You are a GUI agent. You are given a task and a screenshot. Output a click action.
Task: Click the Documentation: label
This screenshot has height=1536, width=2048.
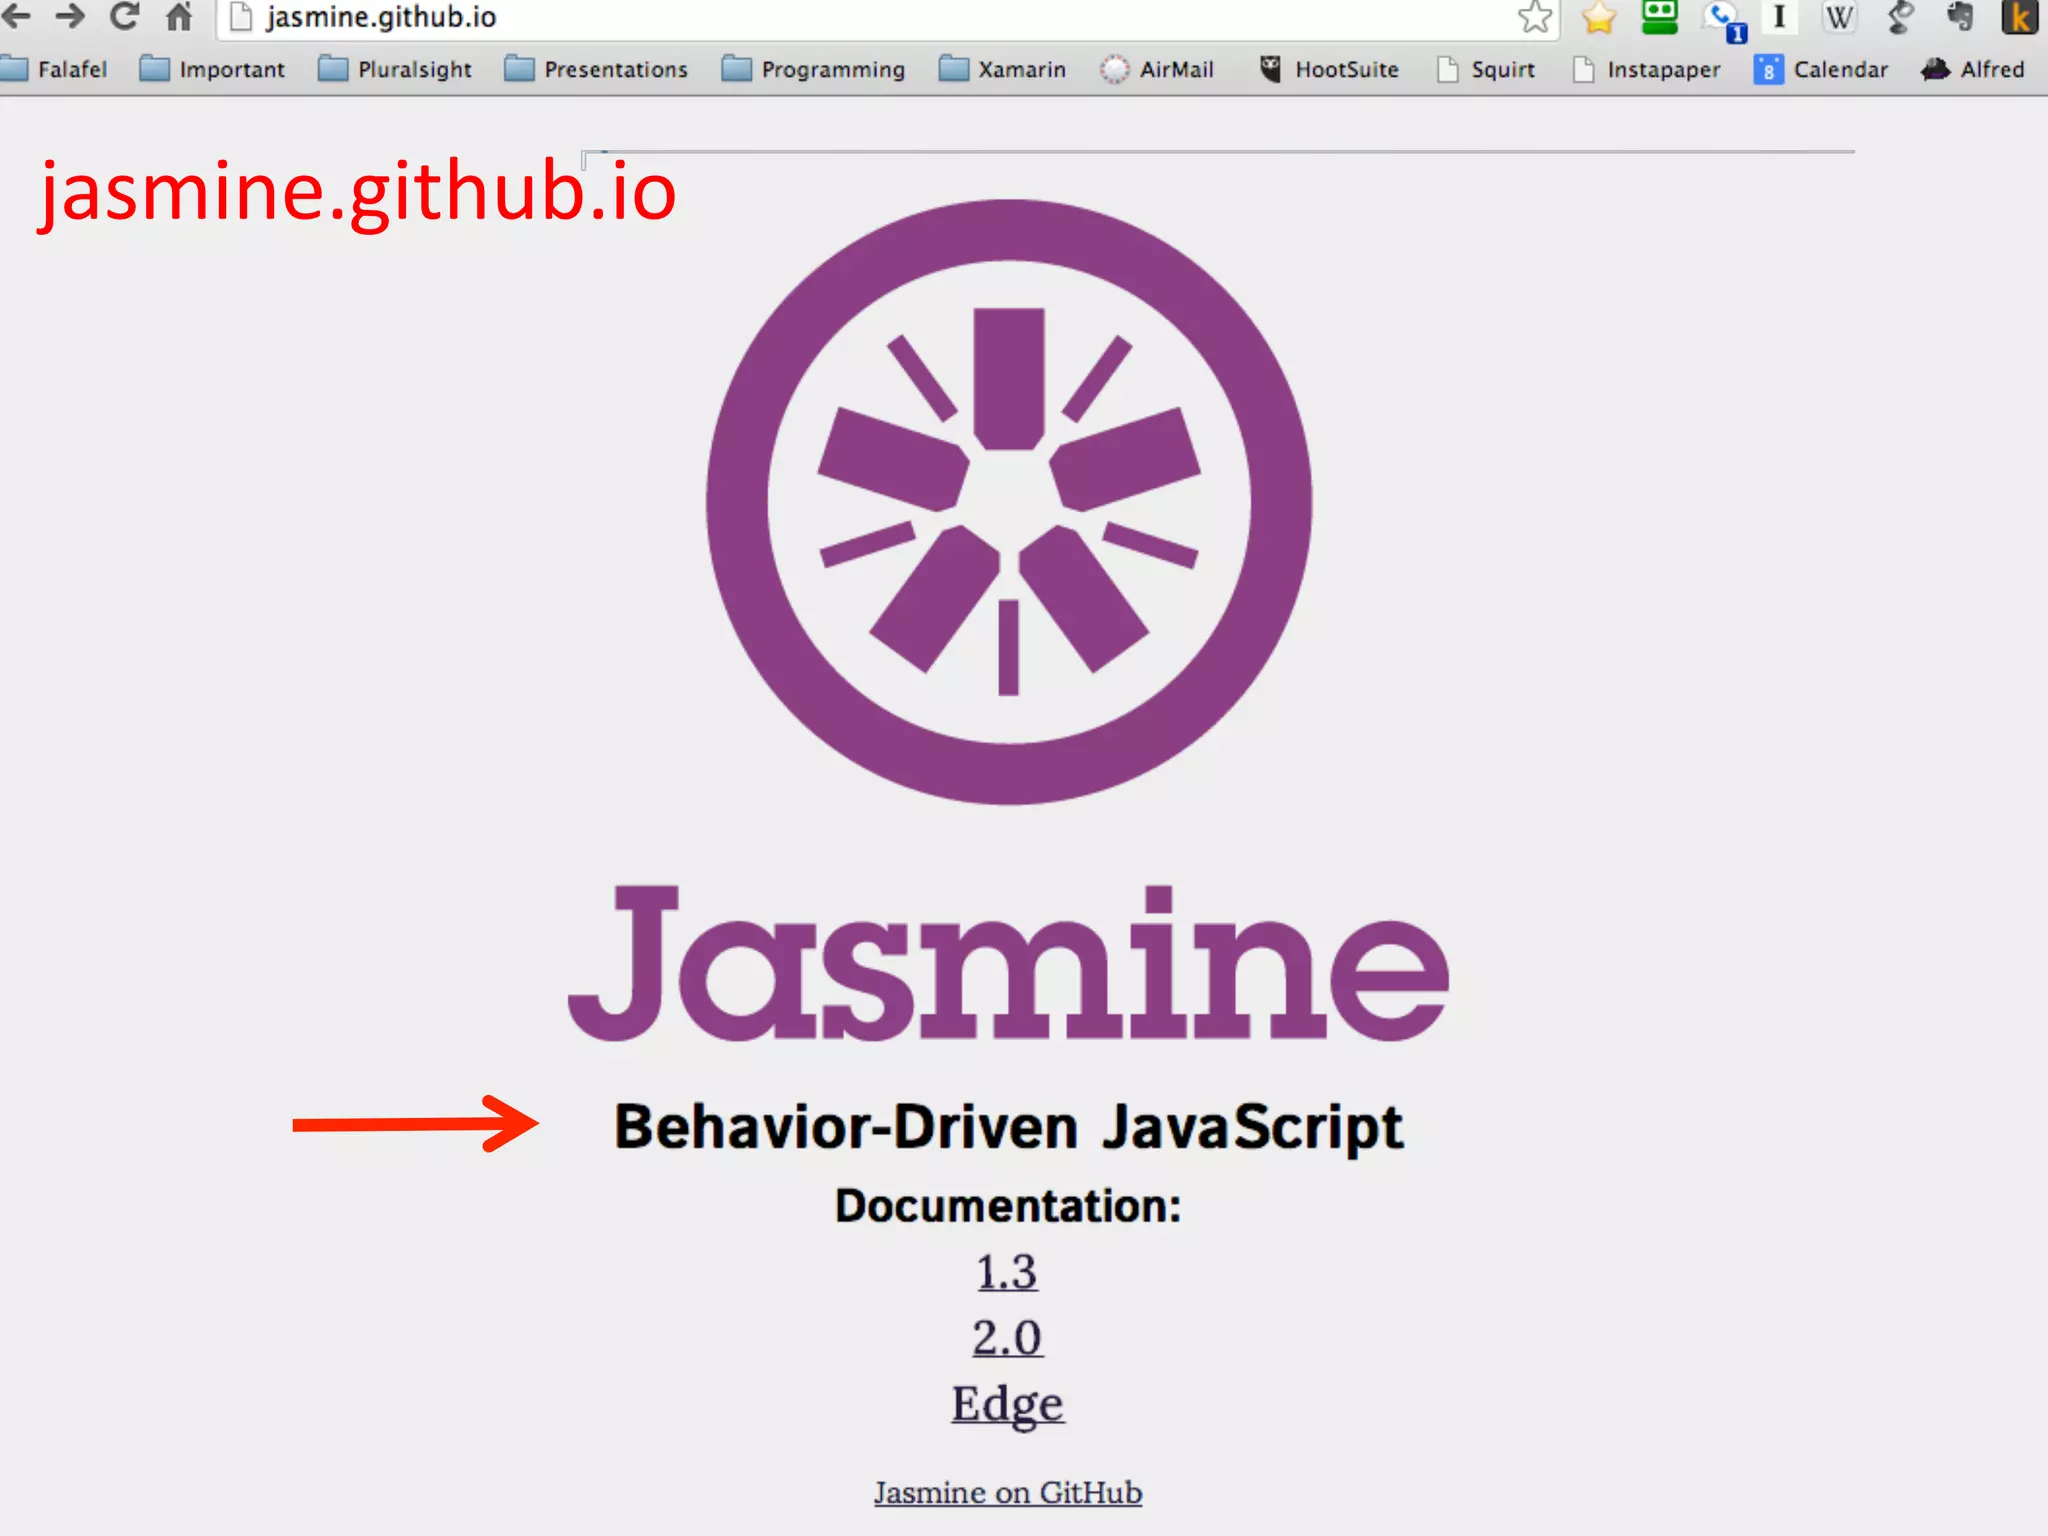1008,1206
